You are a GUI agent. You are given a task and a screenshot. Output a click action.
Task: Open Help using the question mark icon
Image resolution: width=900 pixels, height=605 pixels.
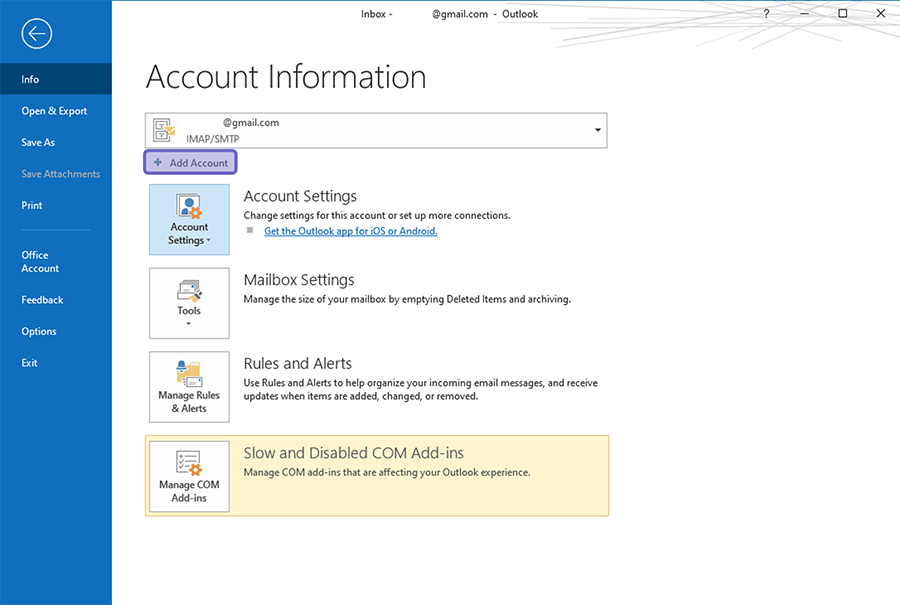point(766,13)
